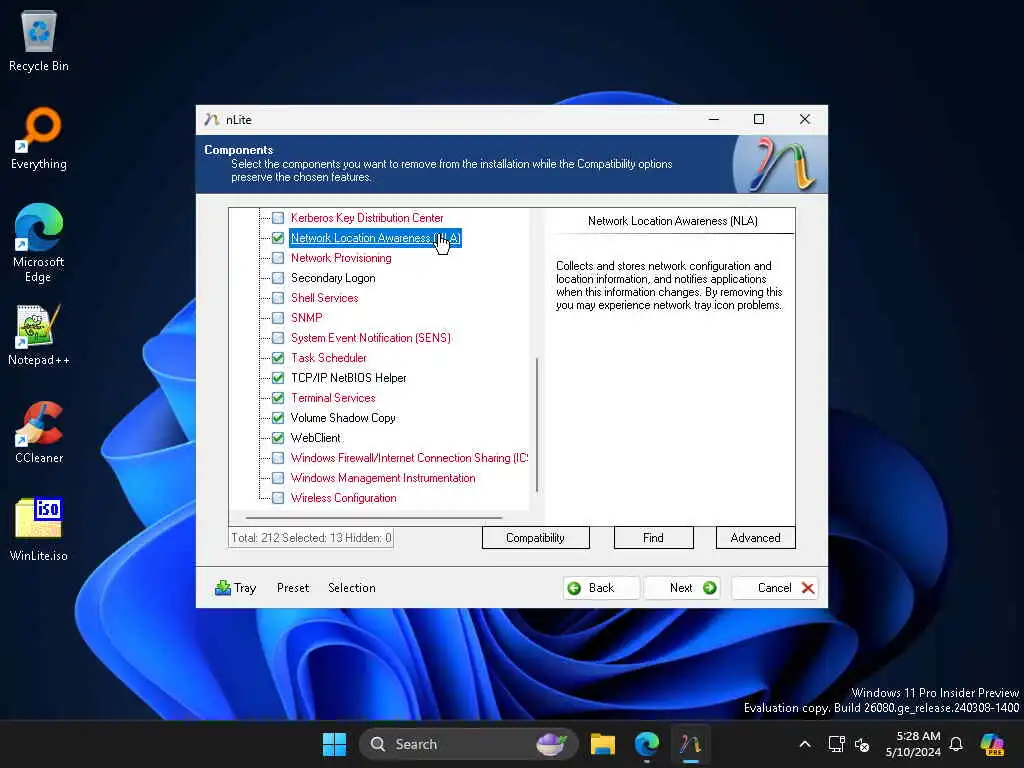Click the components list vertical scrollbar
Viewport: 1024px width, 768px height.
click(x=537, y=424)
